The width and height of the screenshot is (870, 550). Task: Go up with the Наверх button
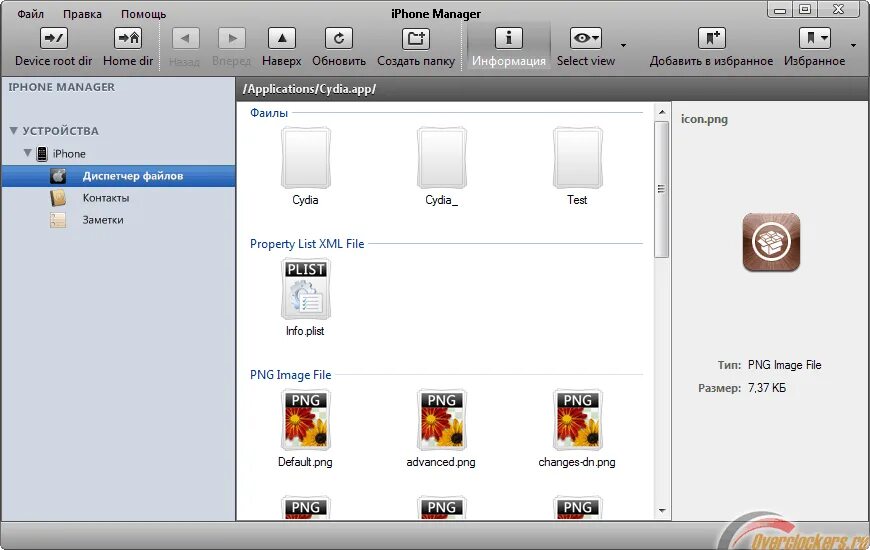point(282,48)
